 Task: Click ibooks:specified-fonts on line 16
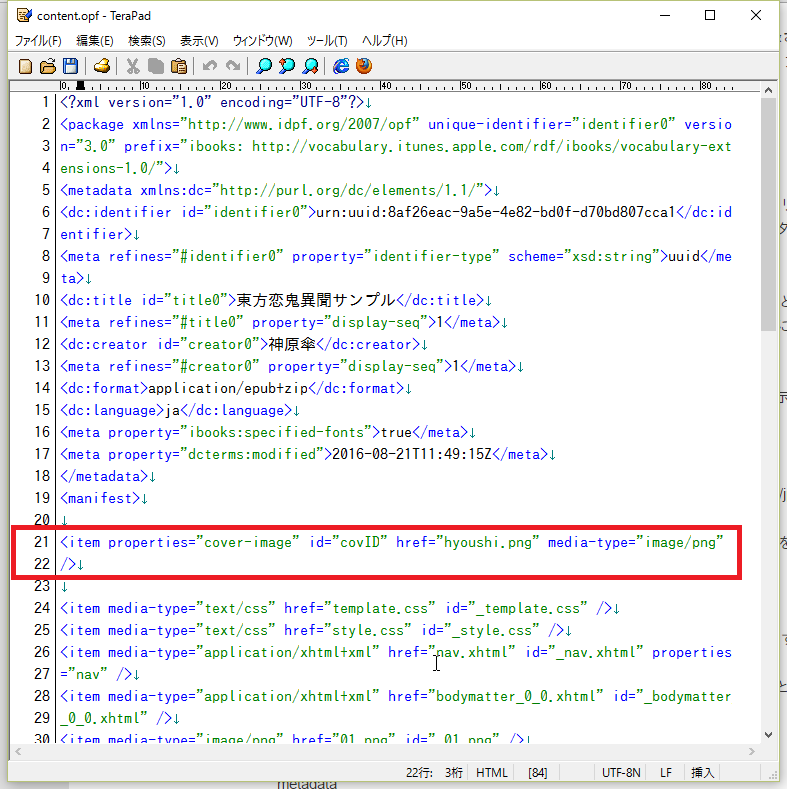click(x=276, y=432)
